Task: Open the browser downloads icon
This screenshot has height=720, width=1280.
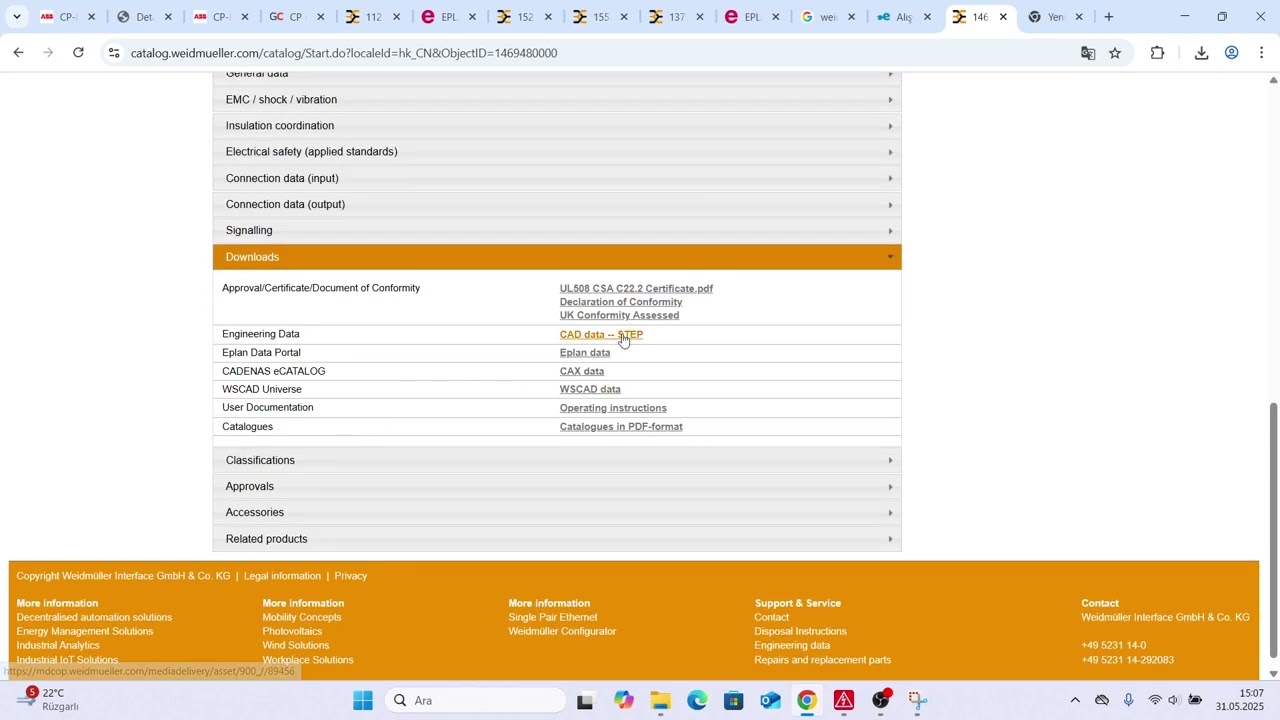Action: click(1201, 53)
